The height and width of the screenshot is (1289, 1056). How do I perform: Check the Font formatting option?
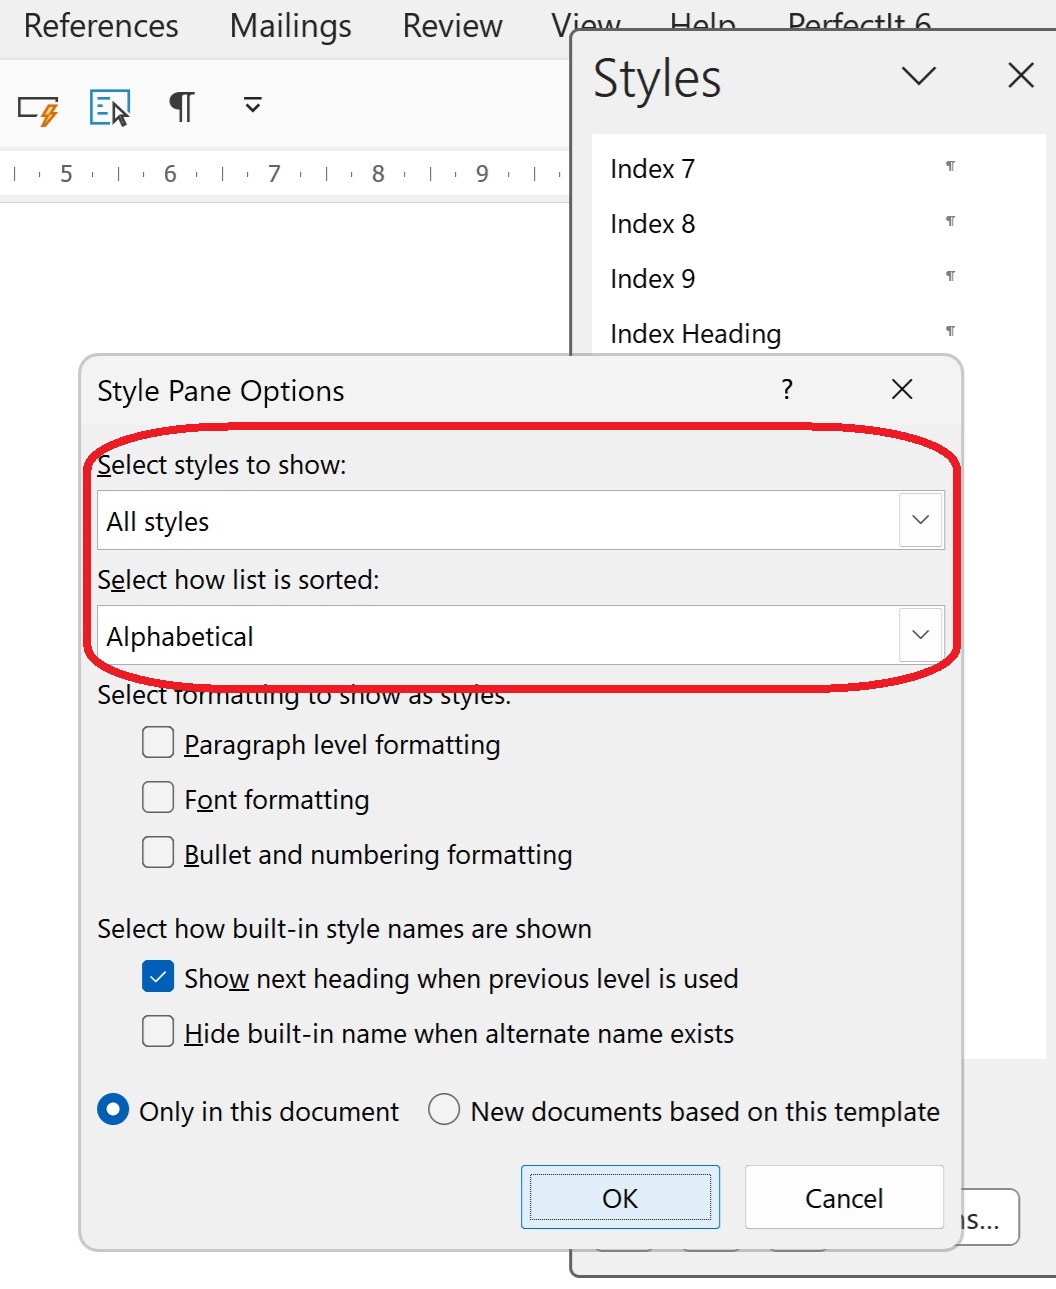pyautogui.click(x=158, y=798)
